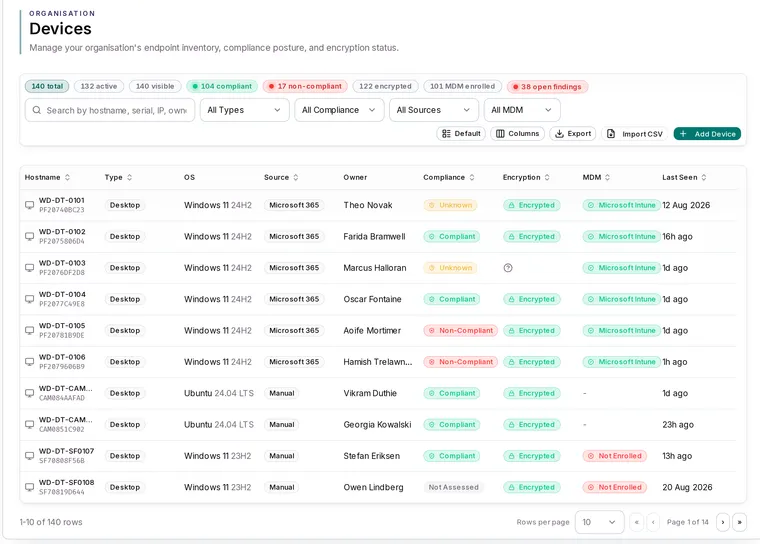Click the Add Device button

[707, 134]
